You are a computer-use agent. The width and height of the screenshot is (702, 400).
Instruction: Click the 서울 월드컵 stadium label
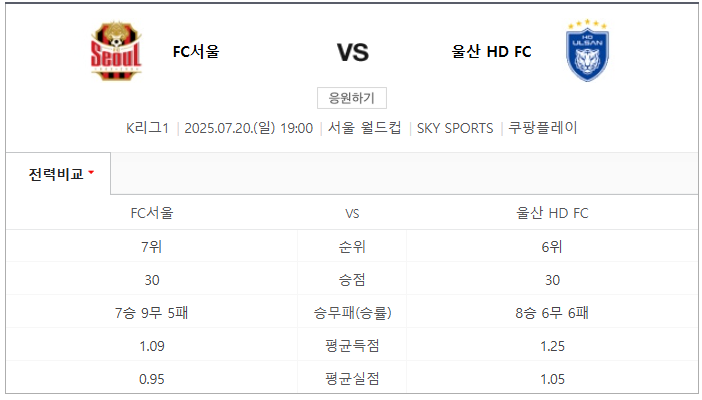click(x=364, y=128)
